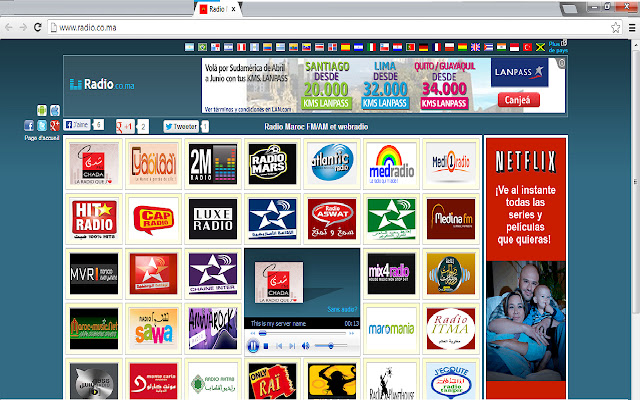Mute the player volume speaker icon
This screenshot has width=640, height=400.
305,346
